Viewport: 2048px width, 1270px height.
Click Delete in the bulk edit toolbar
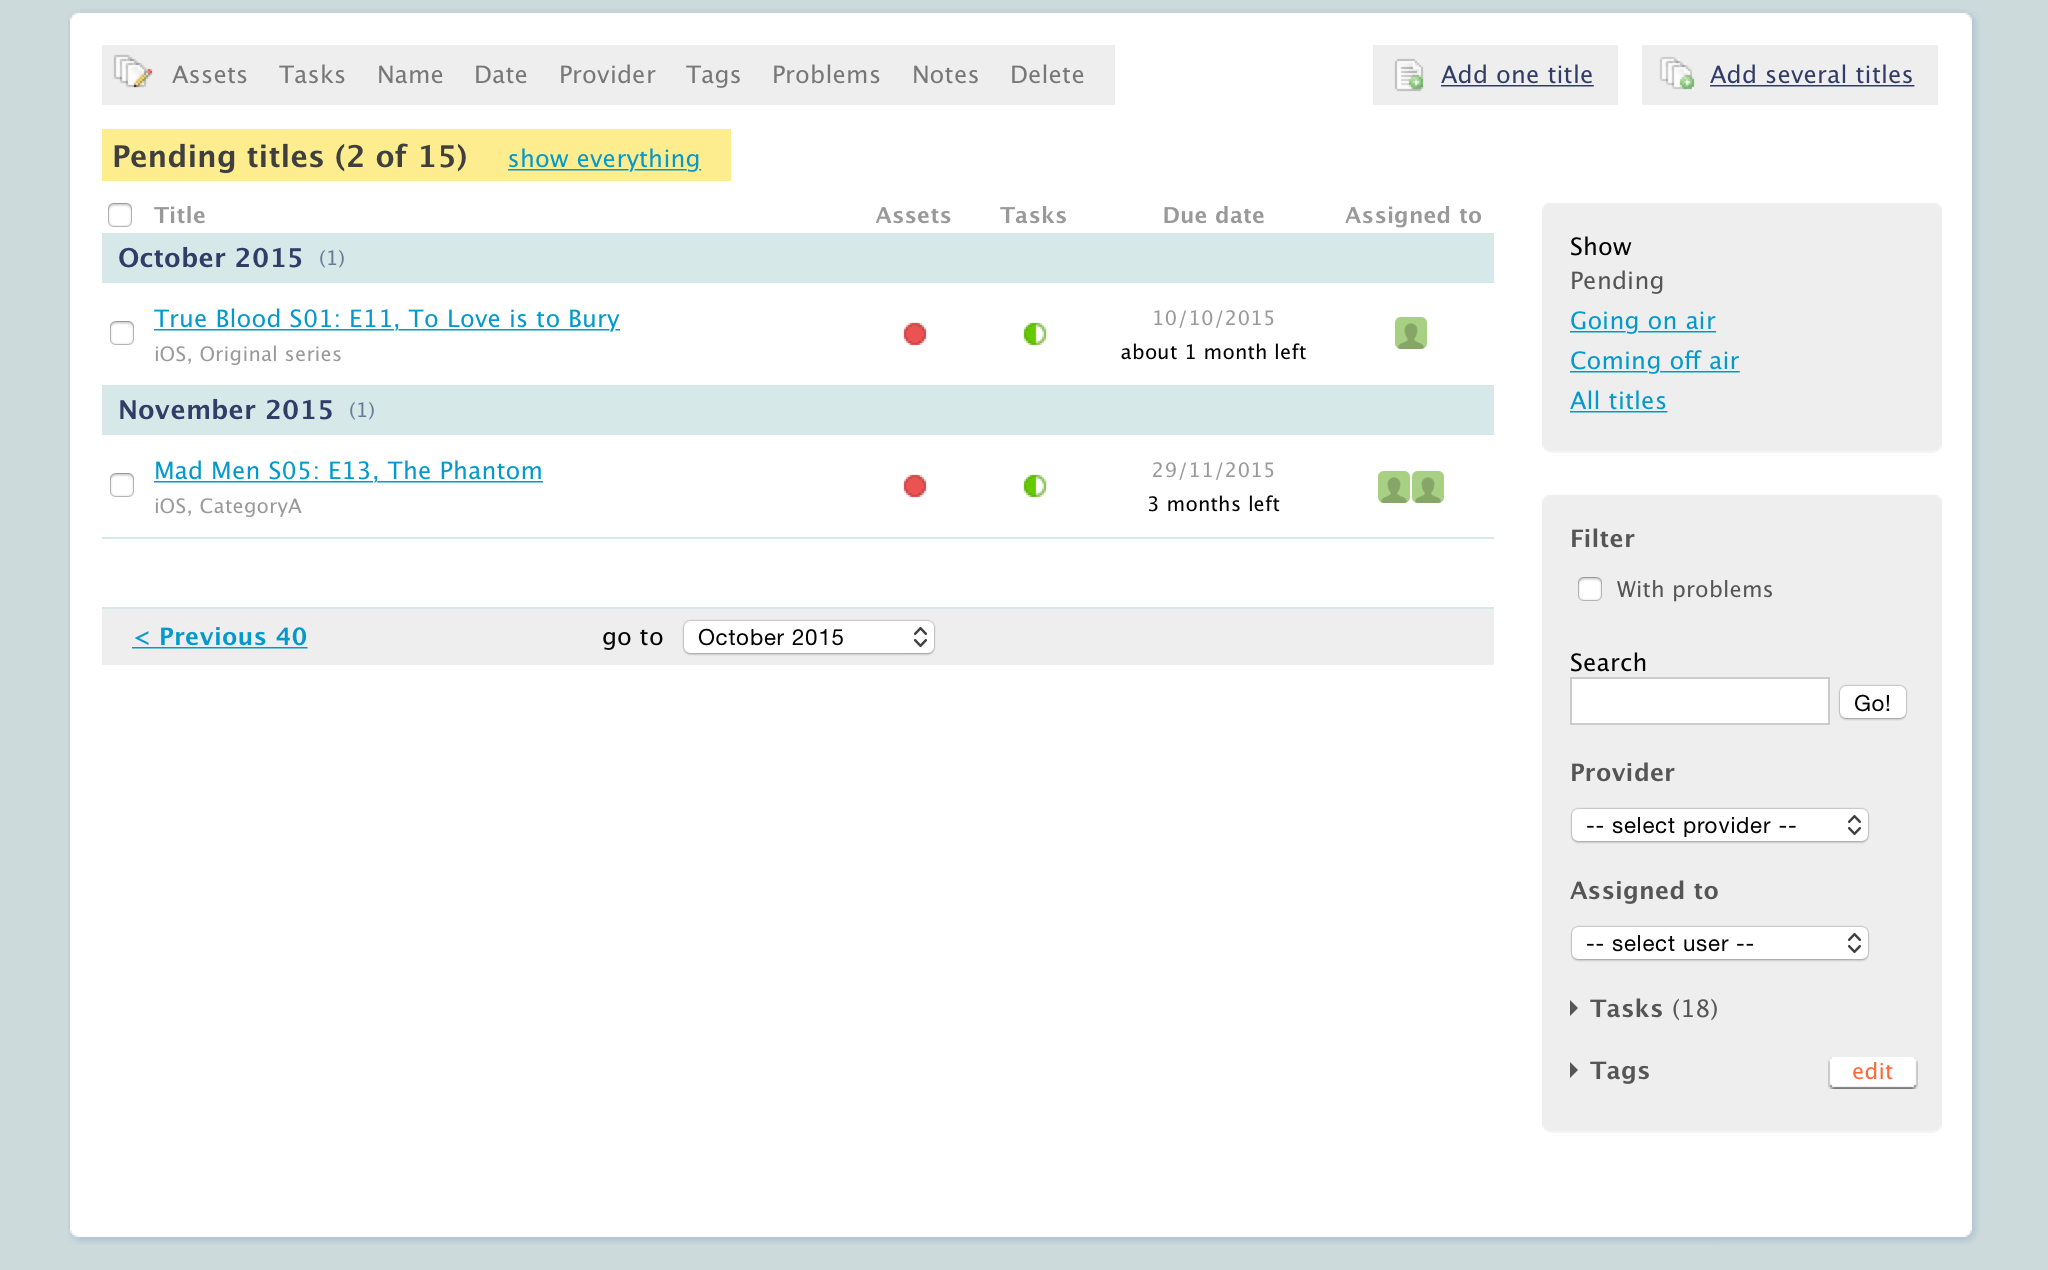click(x=1046, y=75)
